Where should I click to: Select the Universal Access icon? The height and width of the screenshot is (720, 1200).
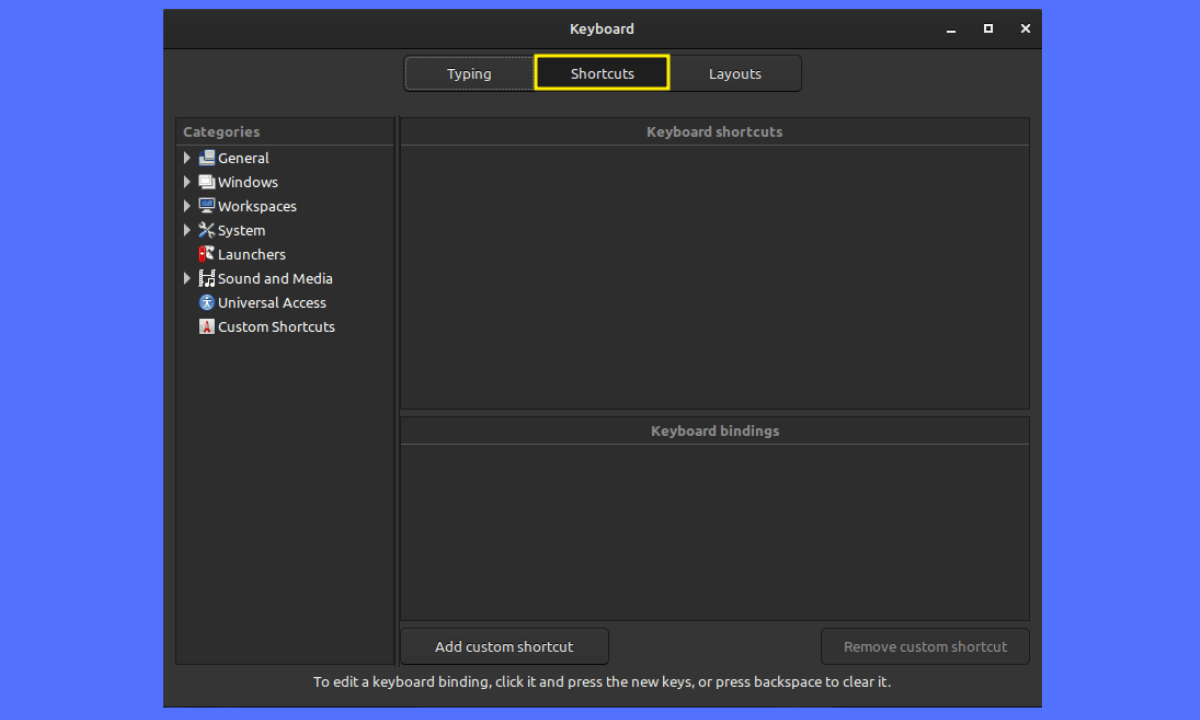click(207, 302)
